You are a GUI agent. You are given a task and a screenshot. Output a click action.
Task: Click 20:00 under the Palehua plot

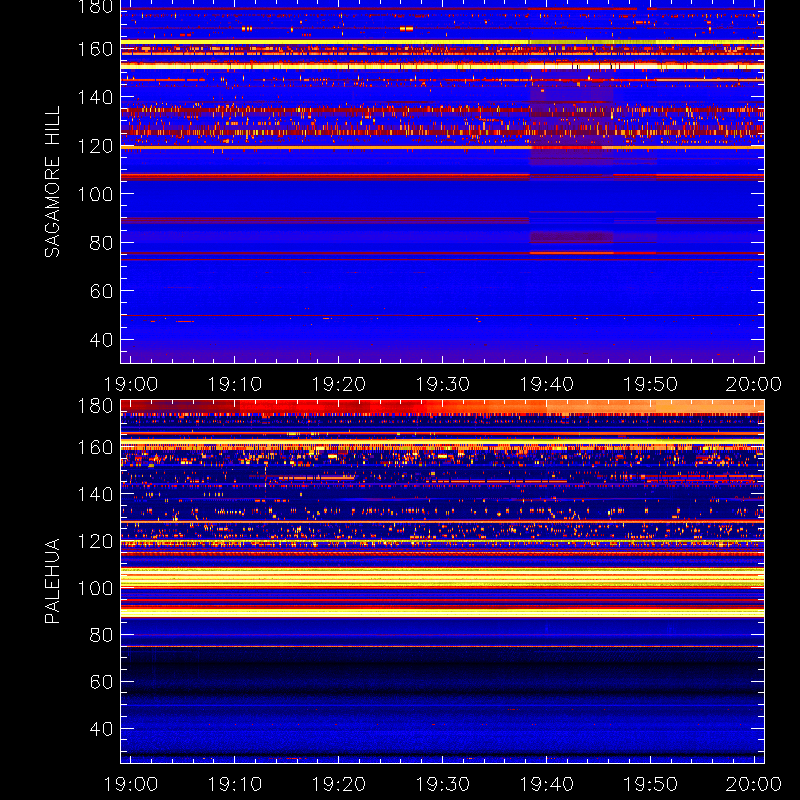[754, 784]
